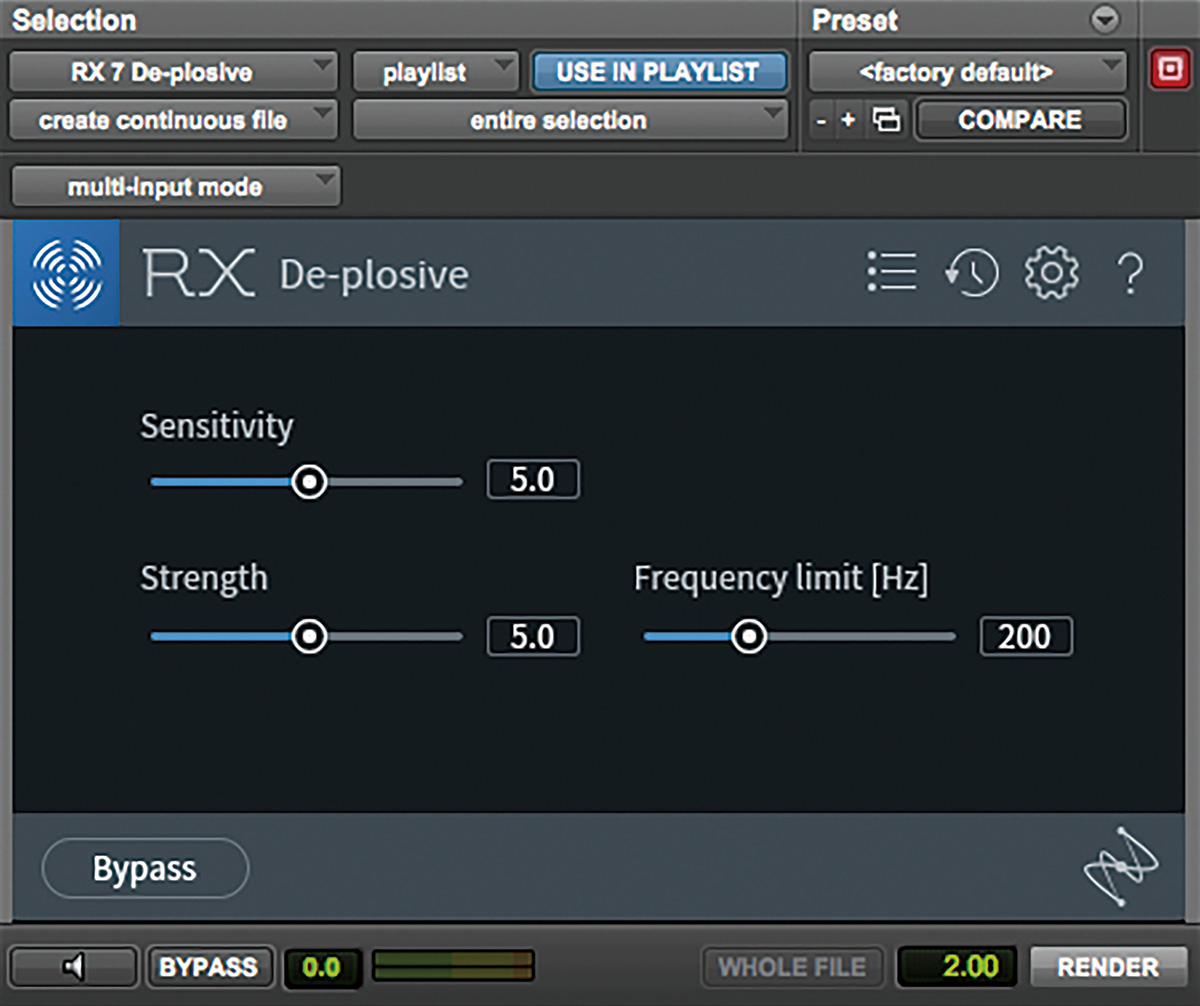Select previous preset with the minus button

coord(821,120)
